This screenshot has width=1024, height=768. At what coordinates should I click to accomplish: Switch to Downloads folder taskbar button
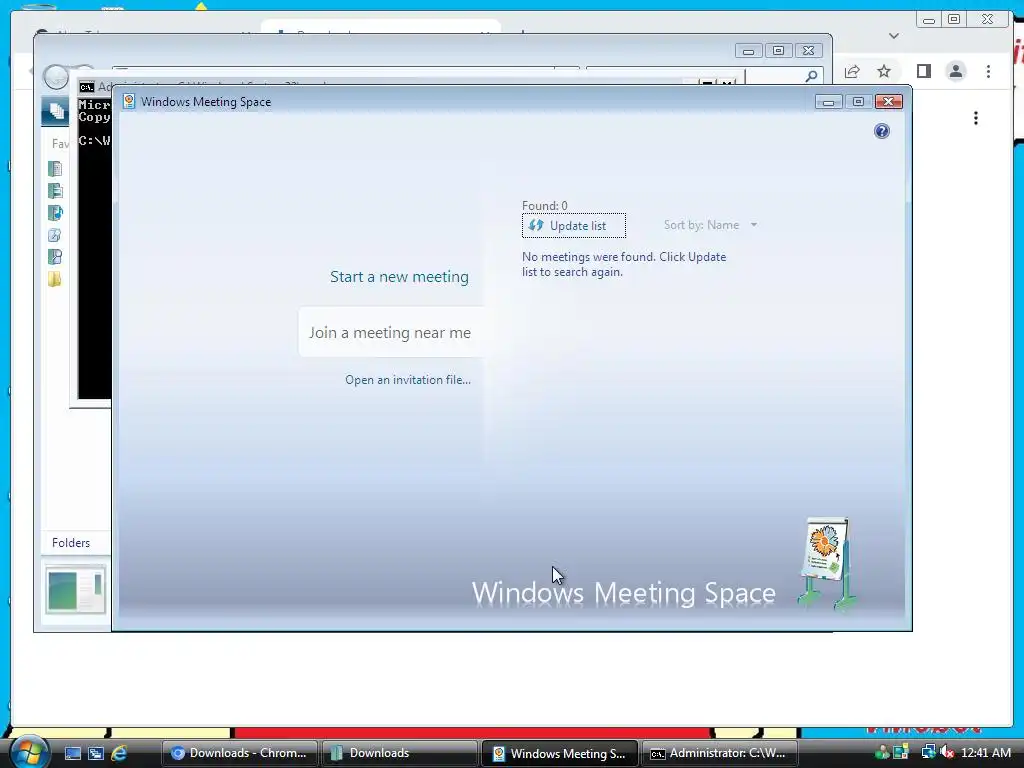point(399,753)
